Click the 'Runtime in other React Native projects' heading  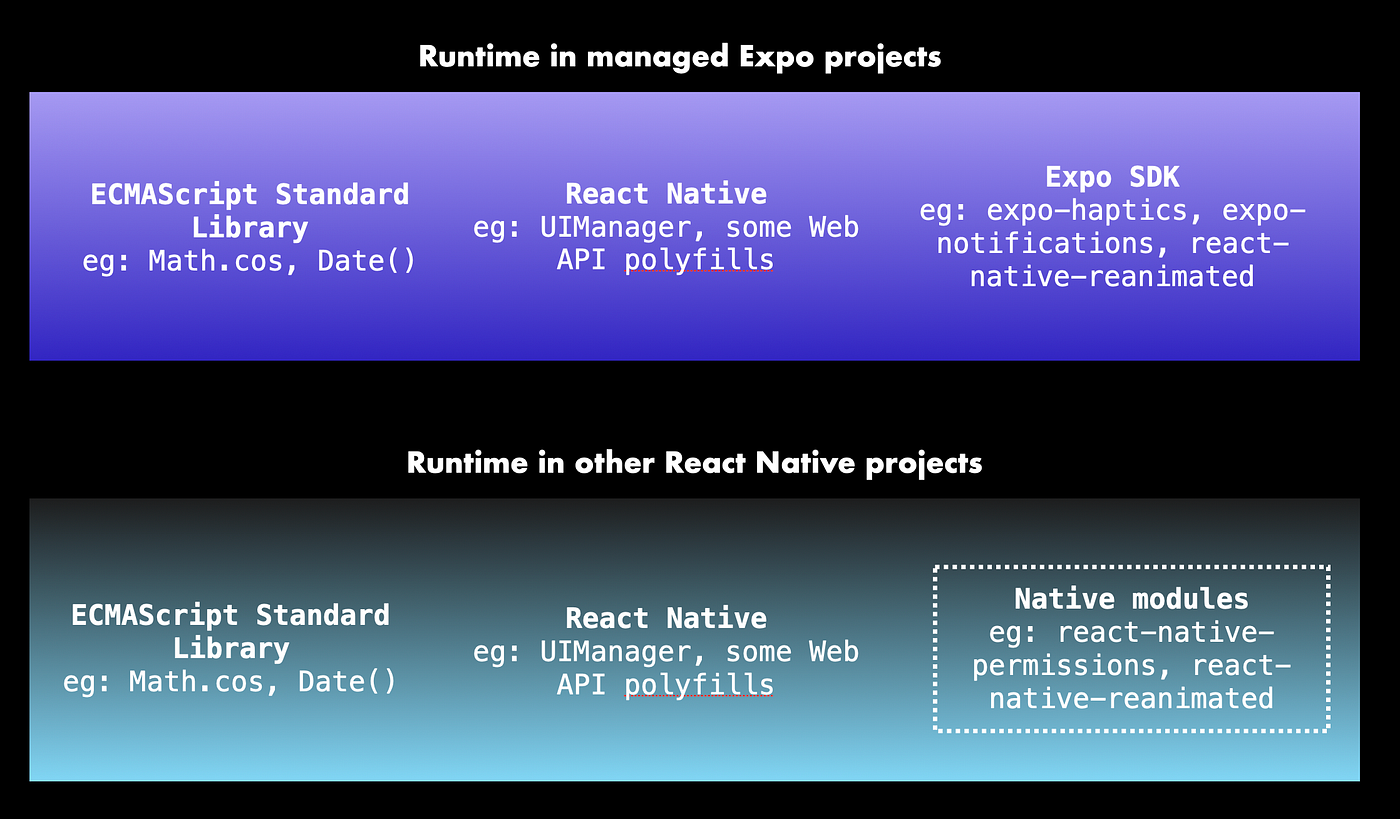tap(694, 463)
